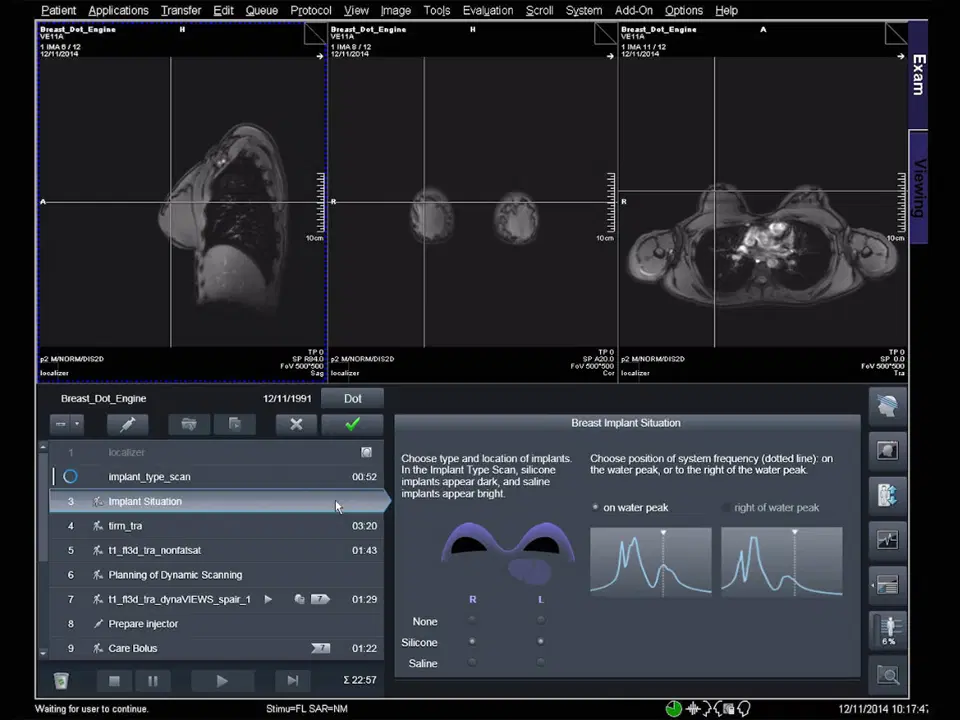This screenshot has height=720, width=960.
Task: Click the trash bin delete icon
Action: point(61,681)
